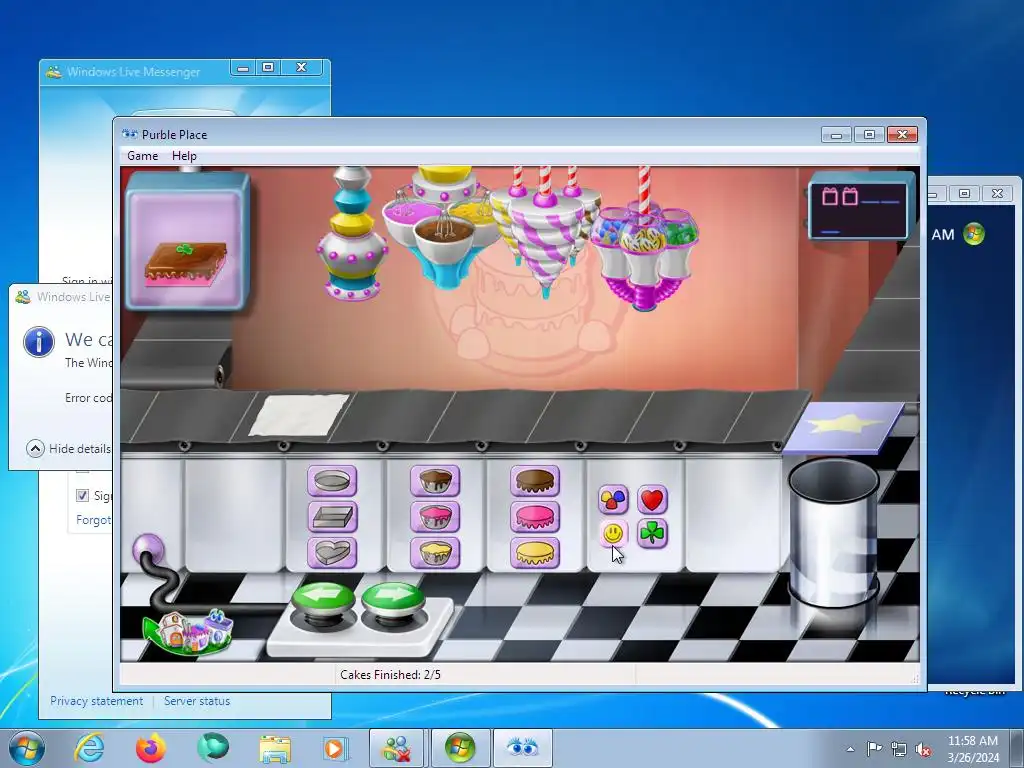
Task: Open Windows Explorer folder on taskbar
Action: tap(275, 748)
